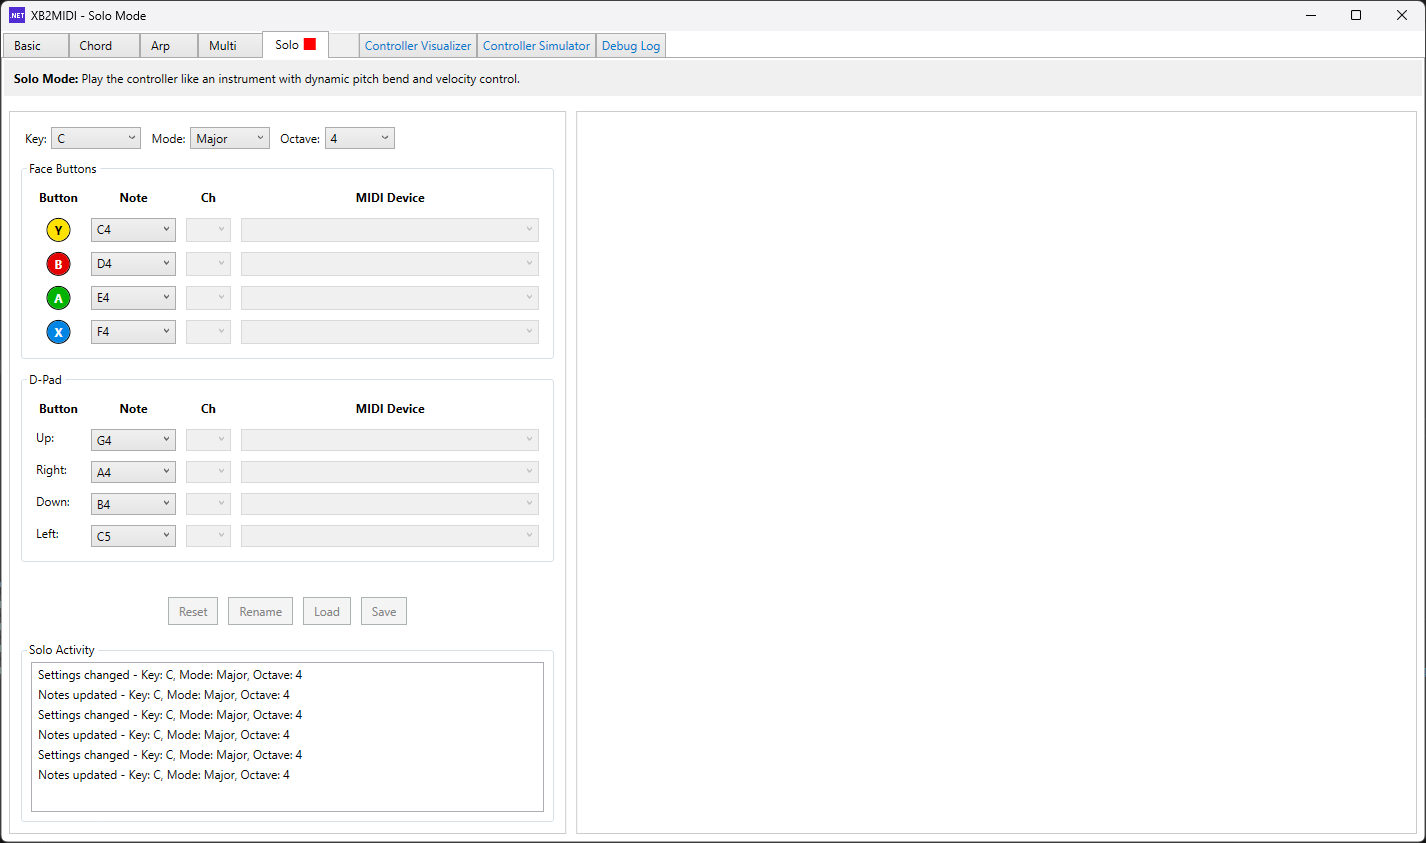The height and width of the screenshot is (843, 1426).
Task: Click the red B face button icon
Action: 58,264
